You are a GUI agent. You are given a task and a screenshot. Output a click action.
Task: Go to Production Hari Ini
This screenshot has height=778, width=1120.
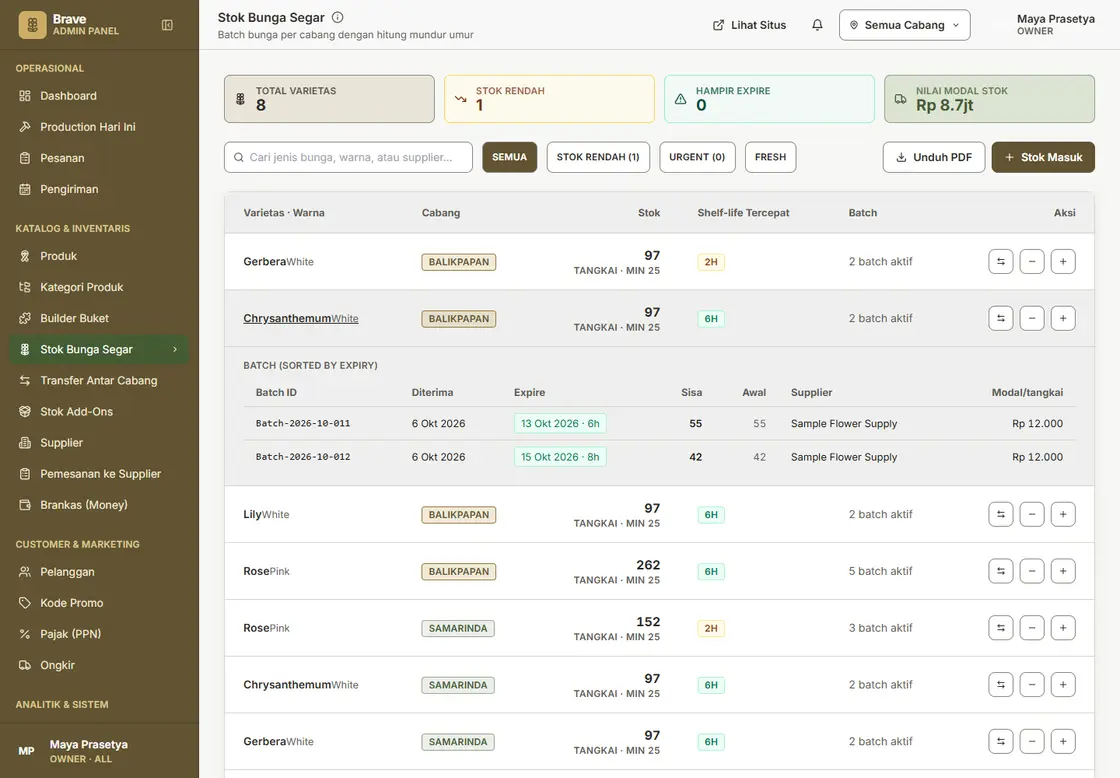pyautogui.click(x=99, y=127)
